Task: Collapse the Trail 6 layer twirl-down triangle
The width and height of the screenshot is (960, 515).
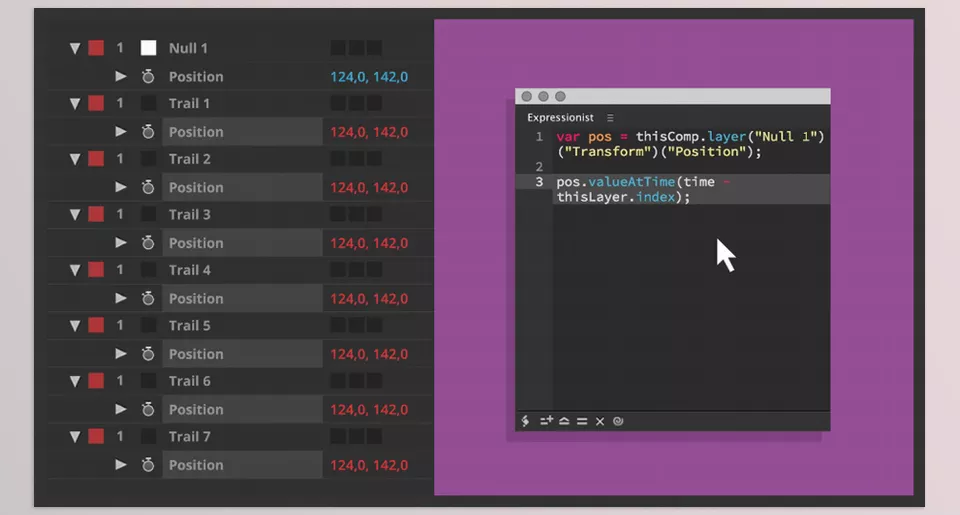Action: point(75,382)
